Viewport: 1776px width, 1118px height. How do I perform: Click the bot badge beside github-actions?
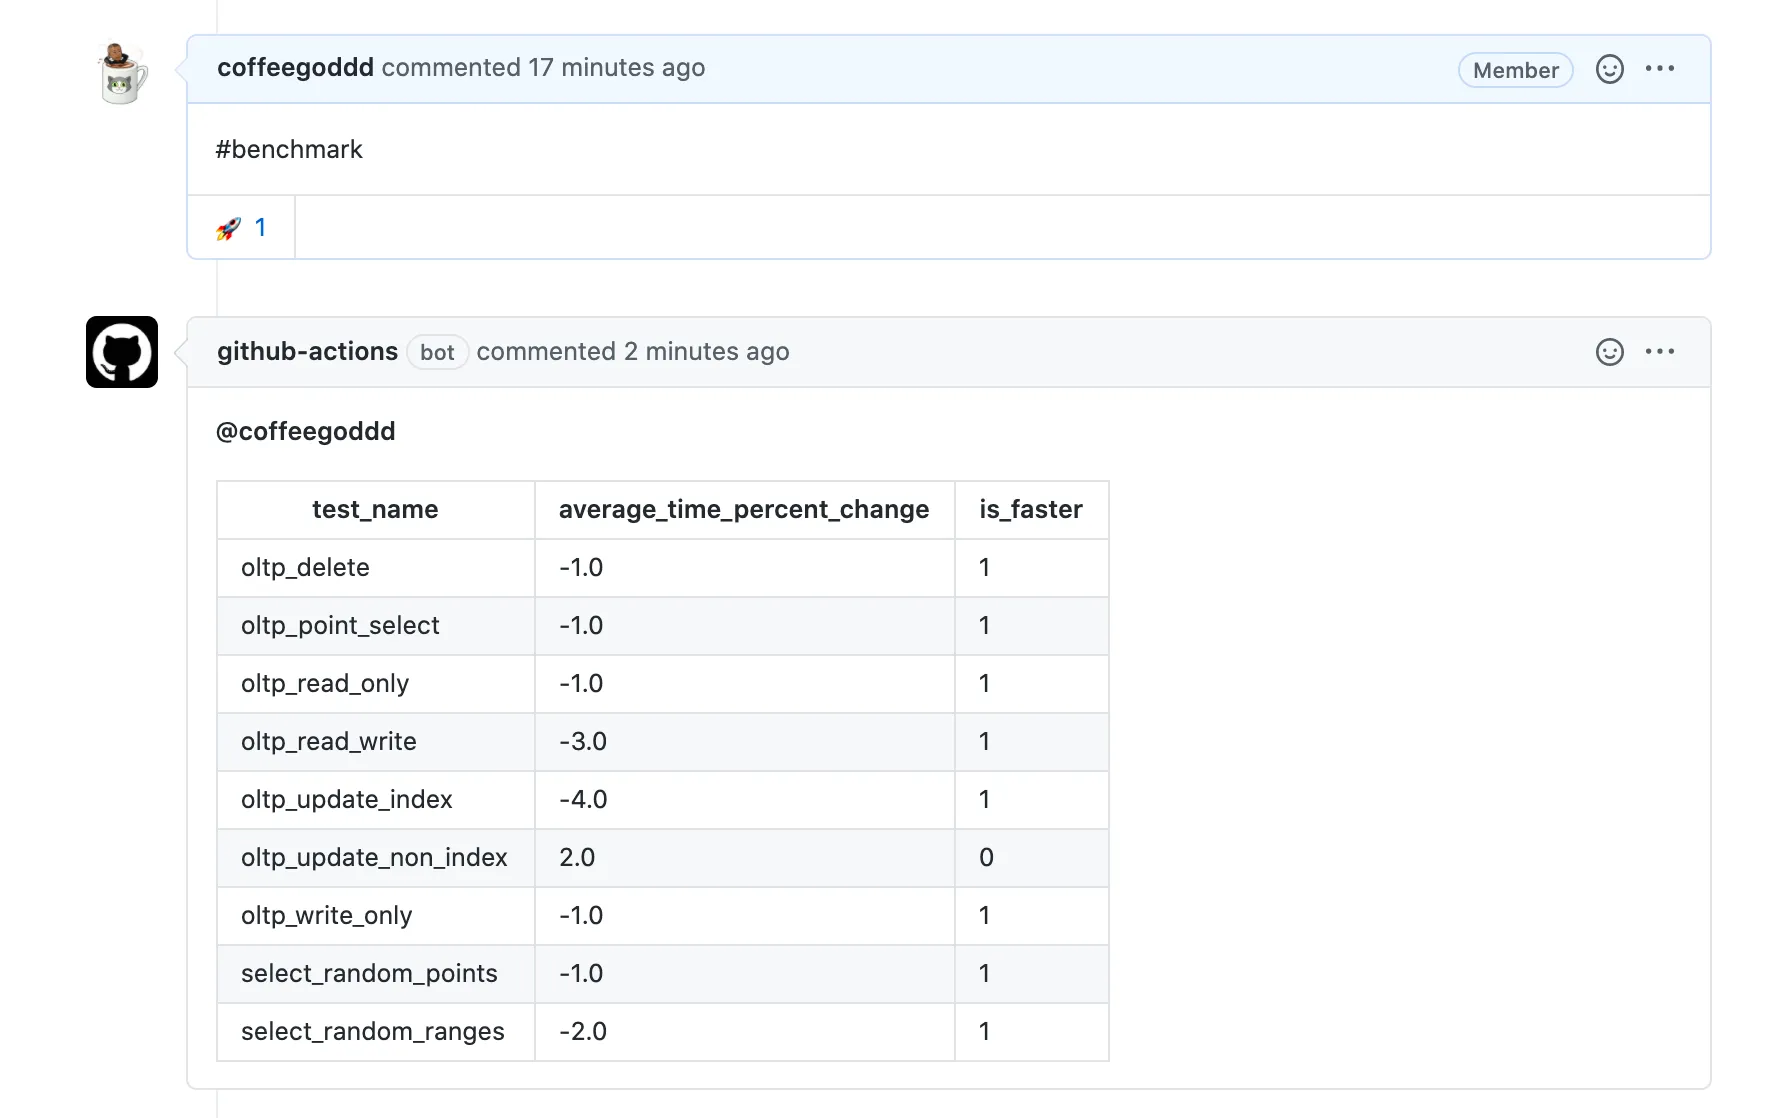point(437,352)
